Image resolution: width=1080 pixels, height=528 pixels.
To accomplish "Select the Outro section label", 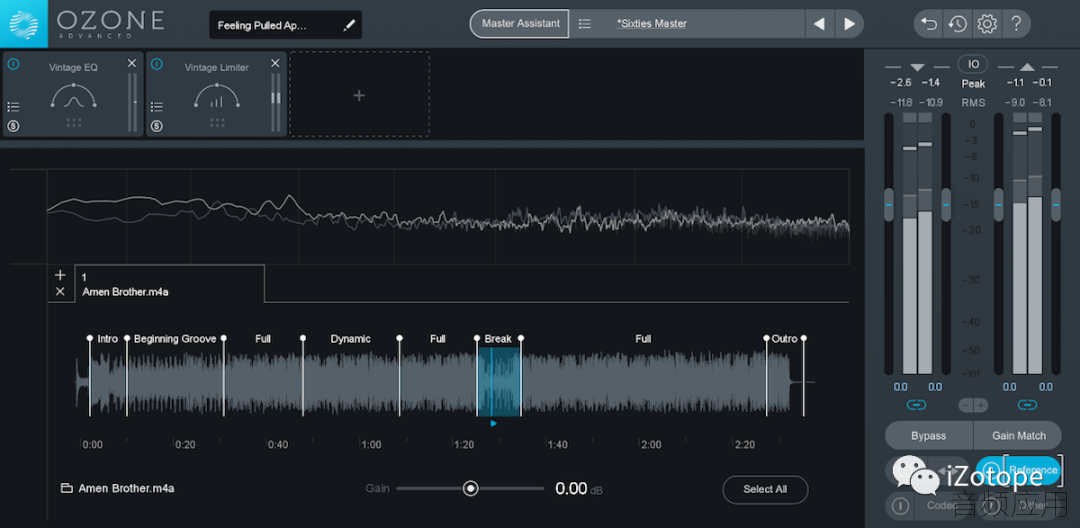I will [x=785, y=339].
